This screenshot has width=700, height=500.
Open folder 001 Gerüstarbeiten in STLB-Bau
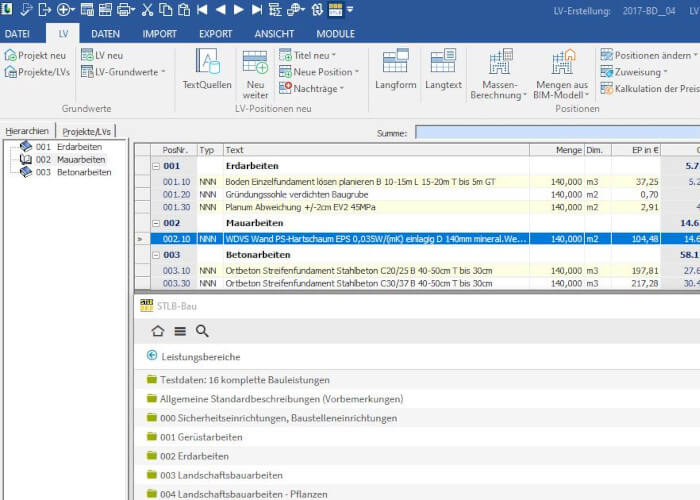tap(195, 437)
